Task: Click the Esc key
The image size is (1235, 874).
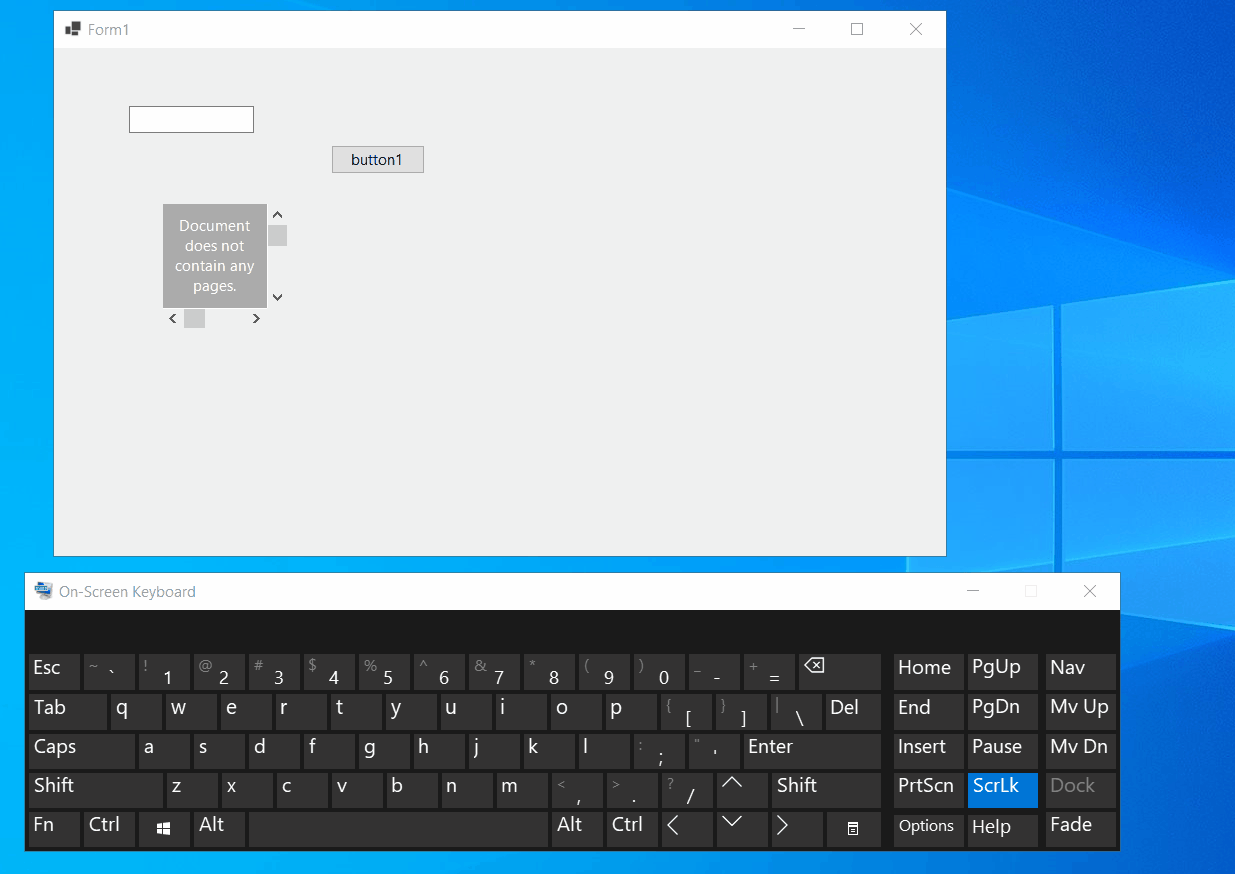Action: (54, 671)
